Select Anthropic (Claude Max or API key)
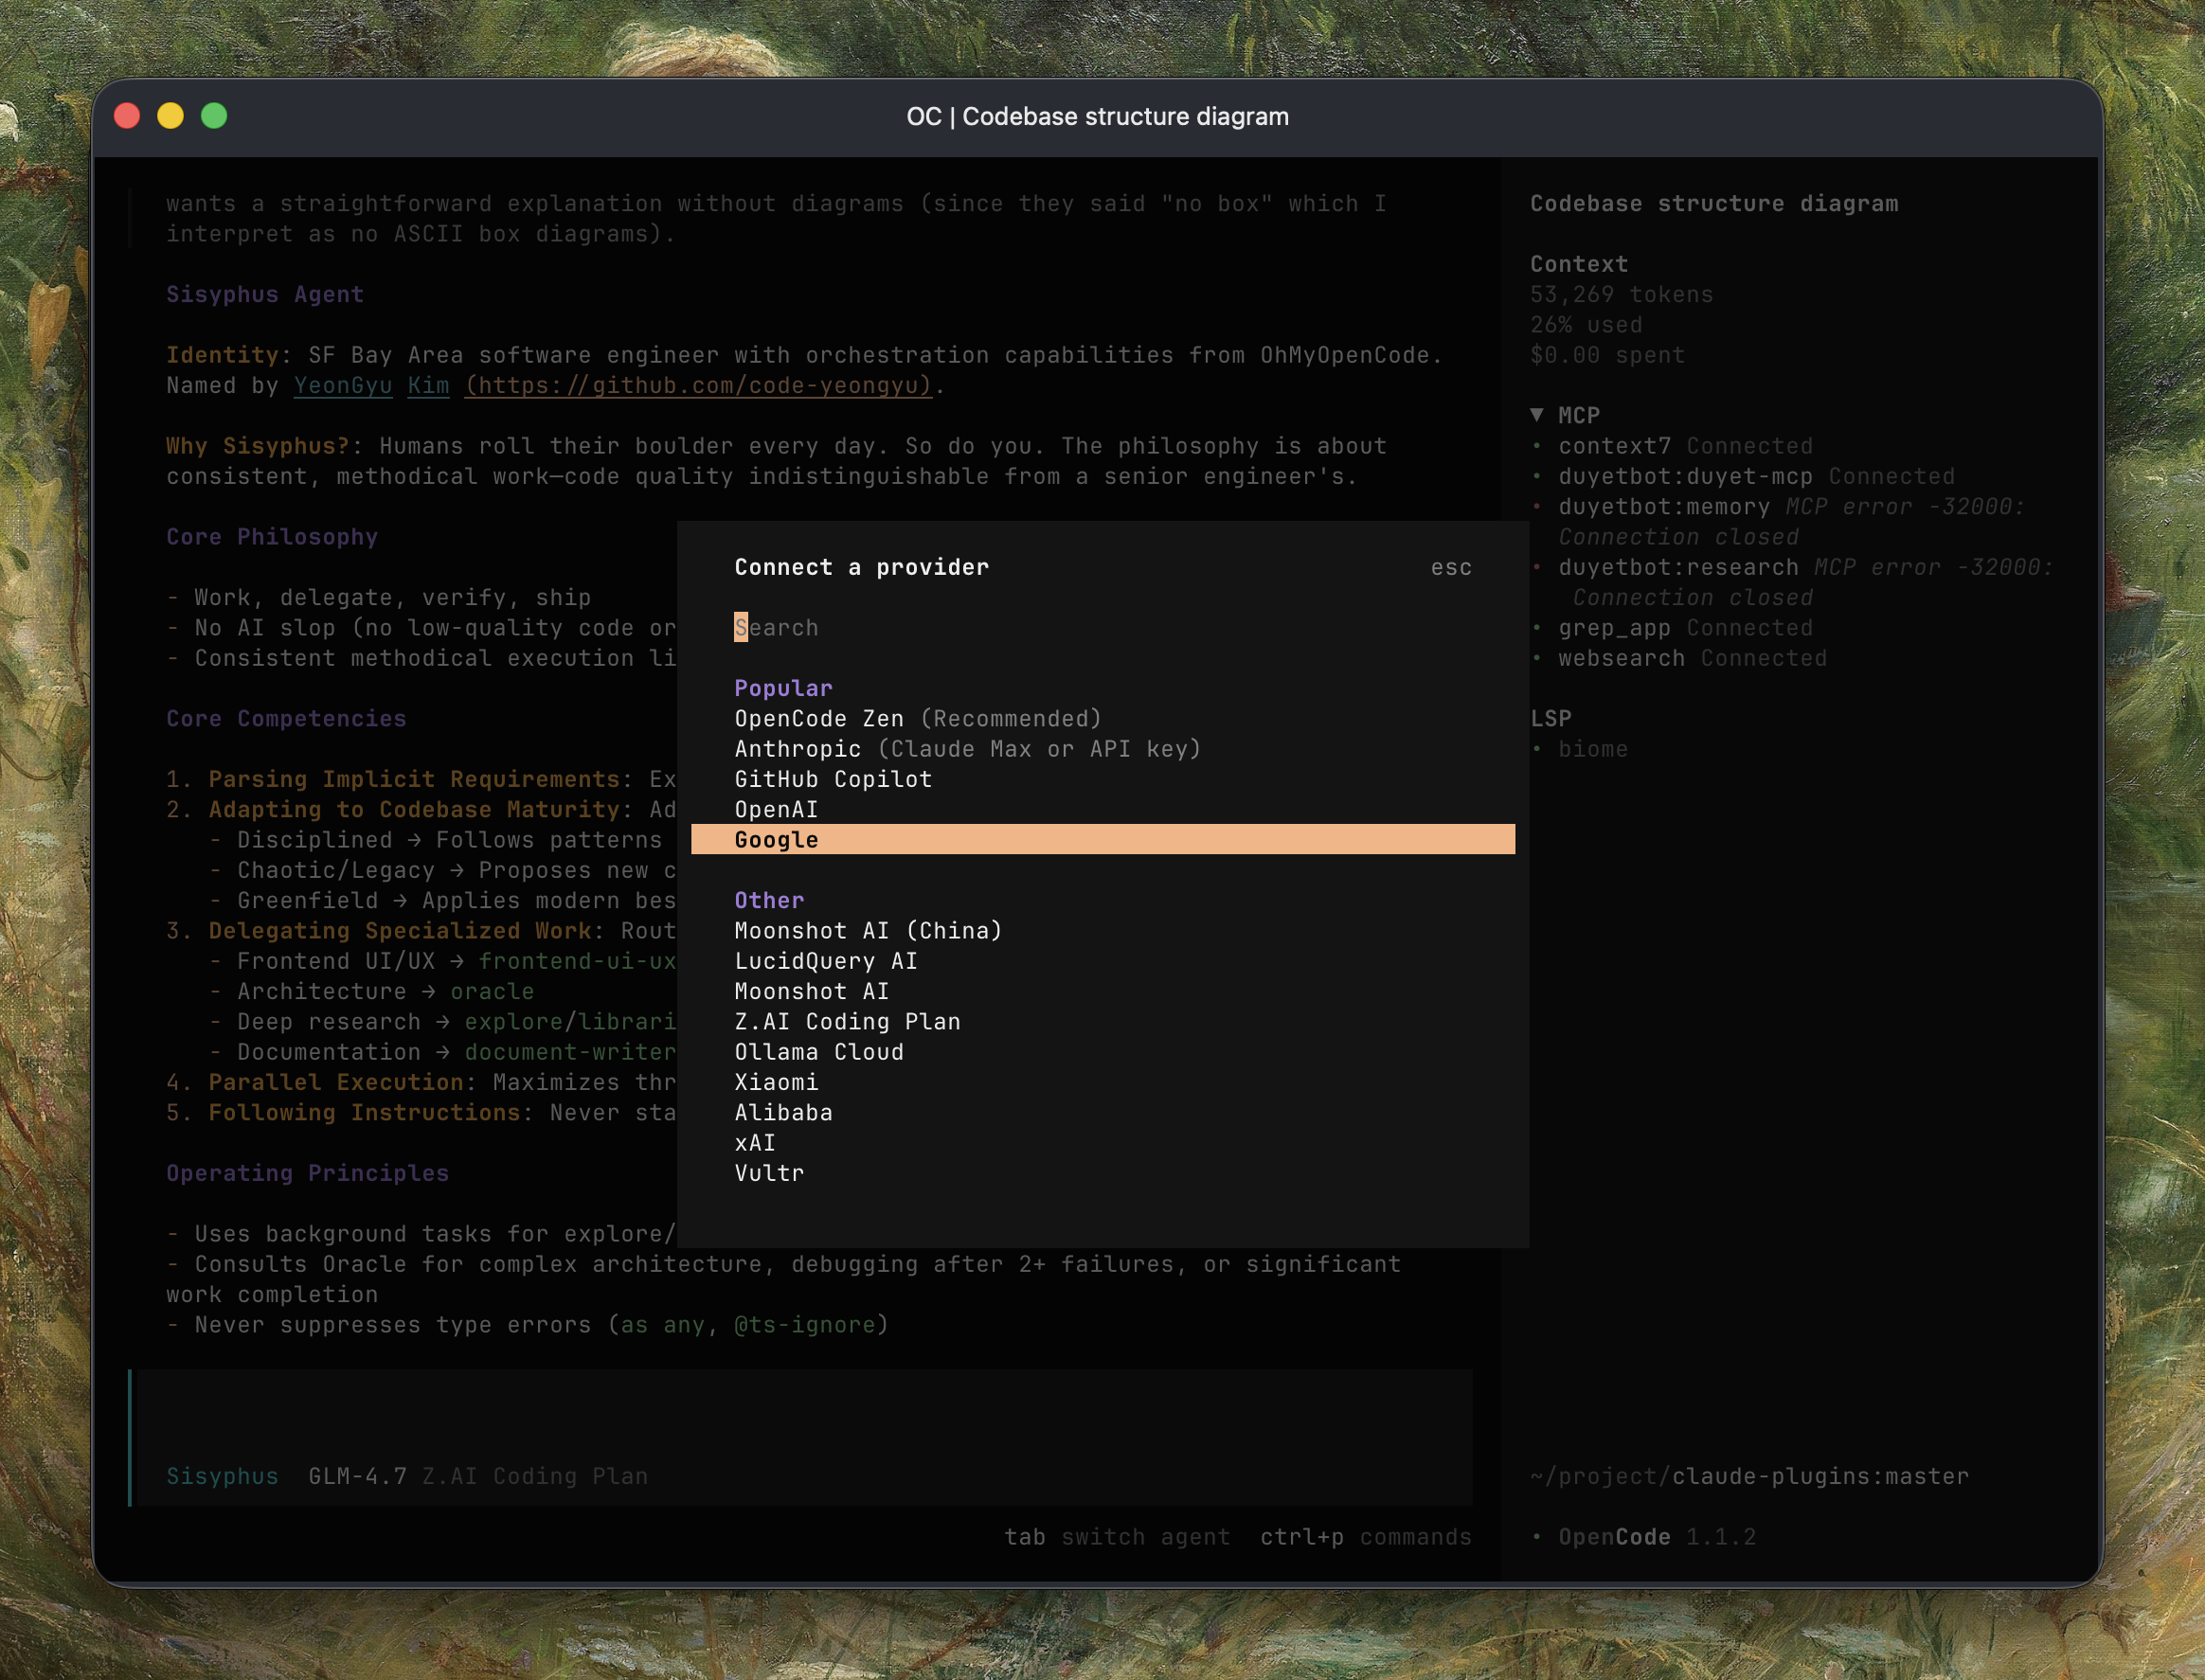 (x=967, y=748)
